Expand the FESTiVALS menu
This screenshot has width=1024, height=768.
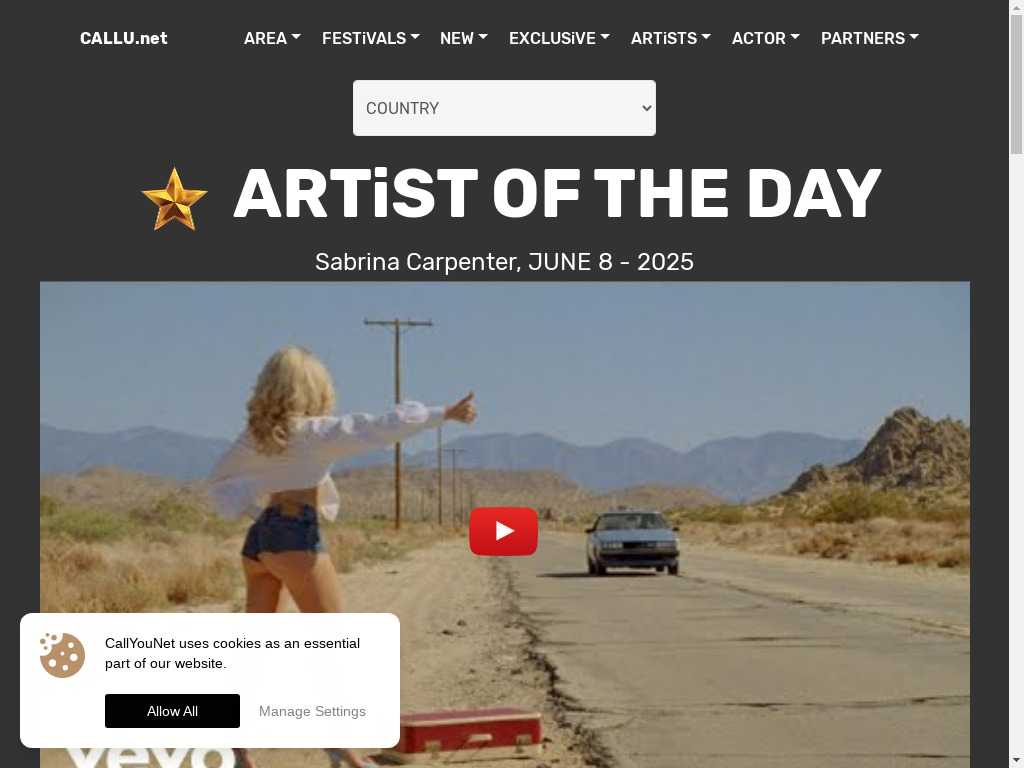[x=370, y=38]
